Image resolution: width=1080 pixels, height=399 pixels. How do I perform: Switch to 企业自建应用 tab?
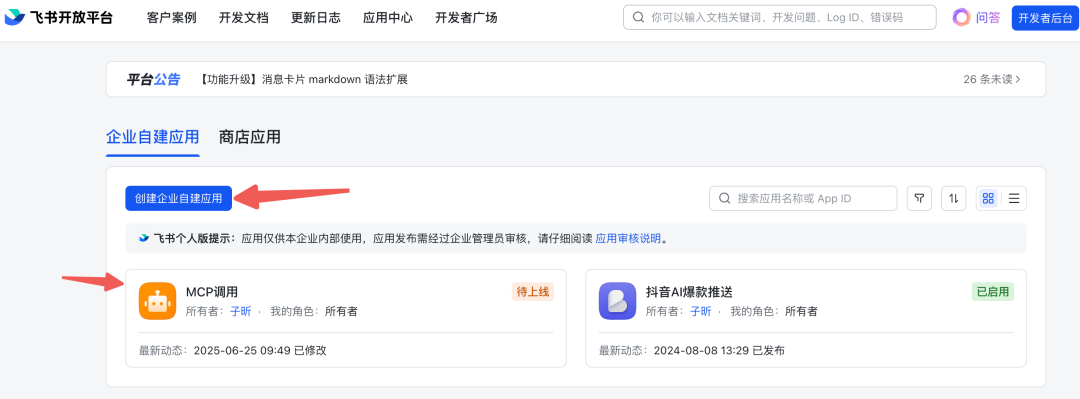point(152,136)
